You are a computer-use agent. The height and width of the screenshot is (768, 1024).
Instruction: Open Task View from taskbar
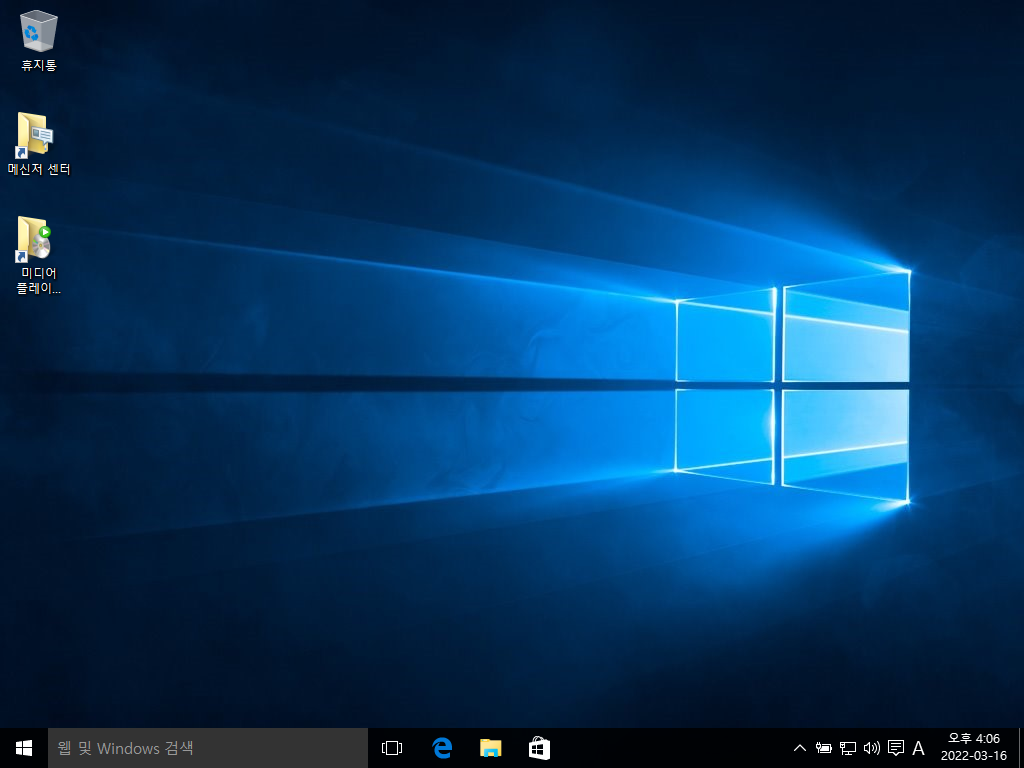point(392,748)
